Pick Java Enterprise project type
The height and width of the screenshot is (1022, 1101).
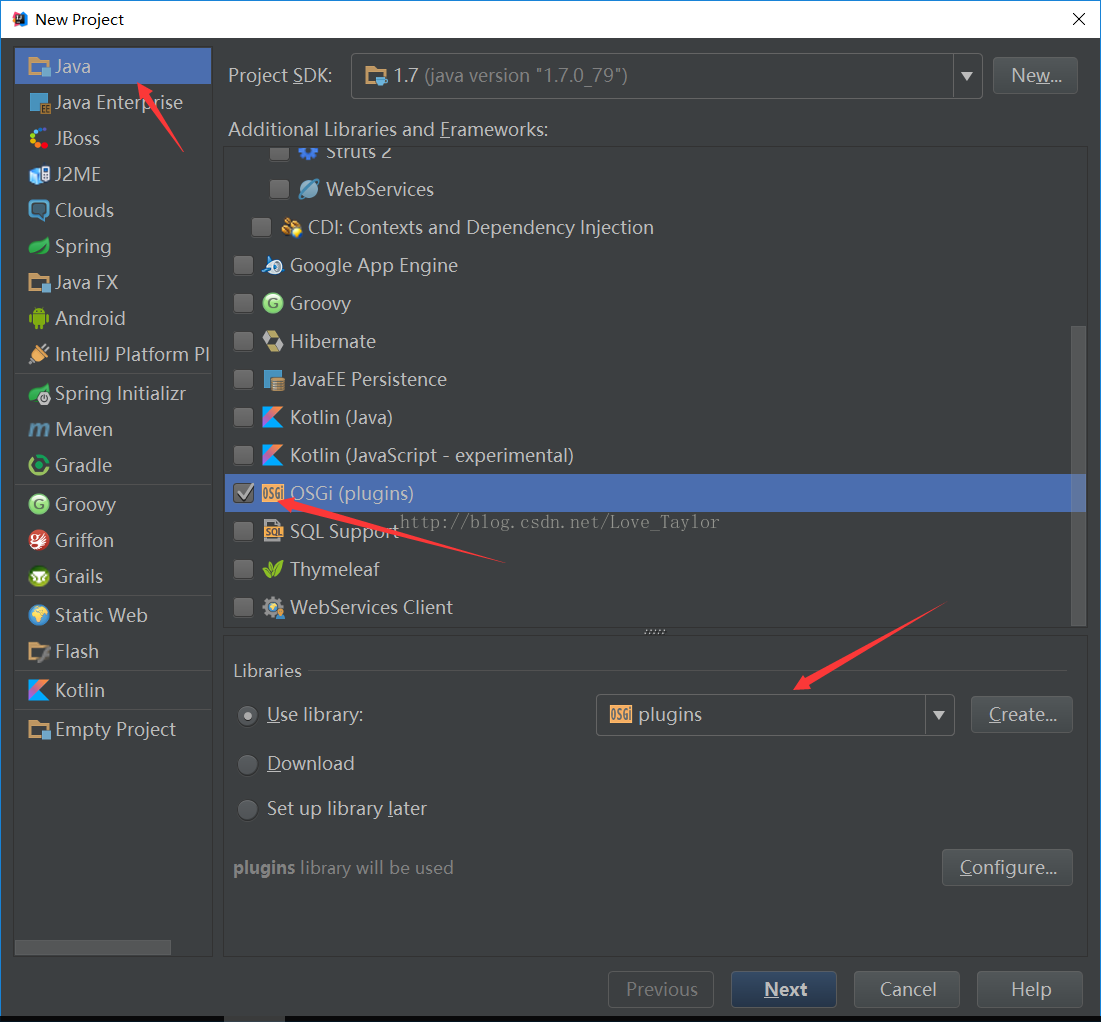point(112,103)
